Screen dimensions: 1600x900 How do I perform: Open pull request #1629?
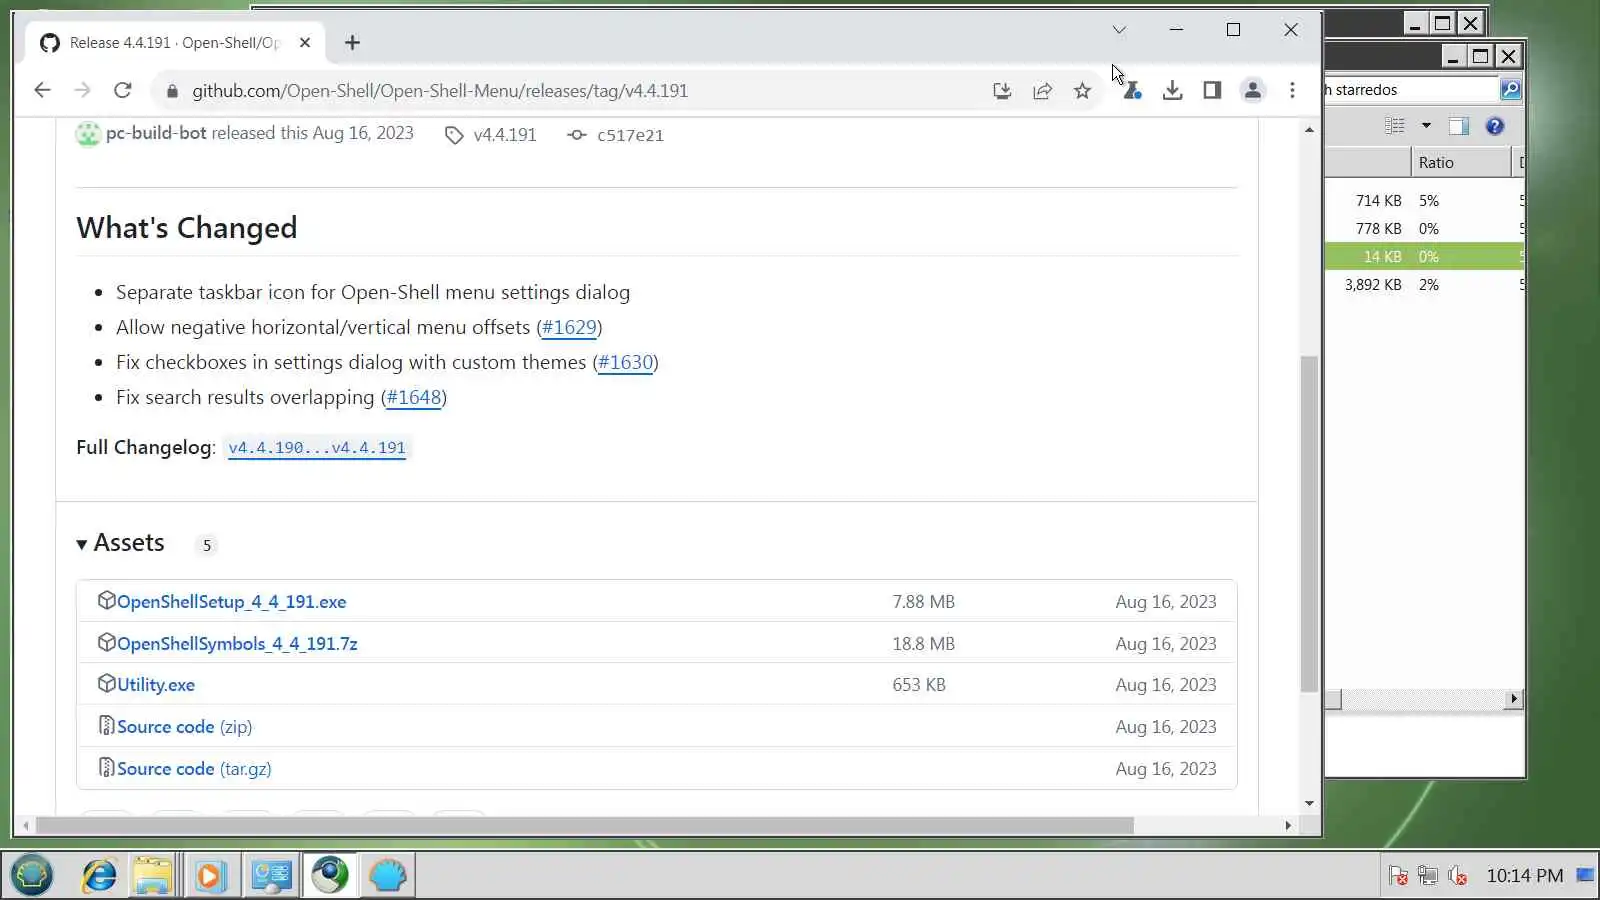click(569, 327)
